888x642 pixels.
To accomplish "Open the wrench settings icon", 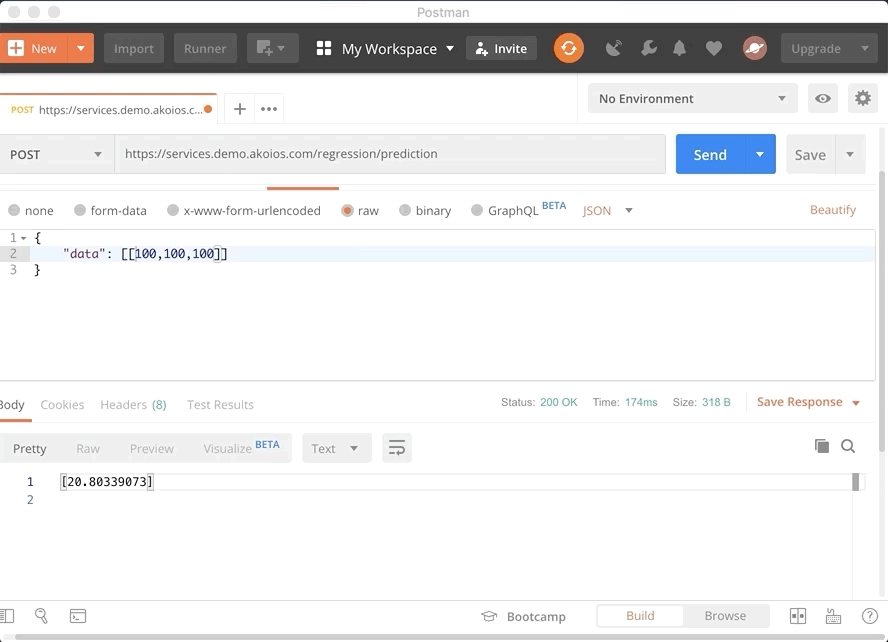I will coord(648,49).
